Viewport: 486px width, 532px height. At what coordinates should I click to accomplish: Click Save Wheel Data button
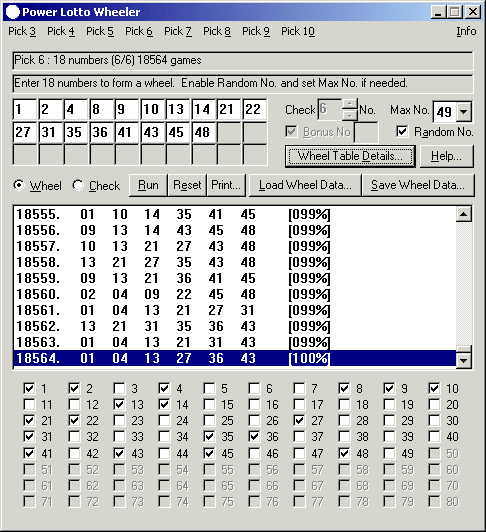point(418,185)
